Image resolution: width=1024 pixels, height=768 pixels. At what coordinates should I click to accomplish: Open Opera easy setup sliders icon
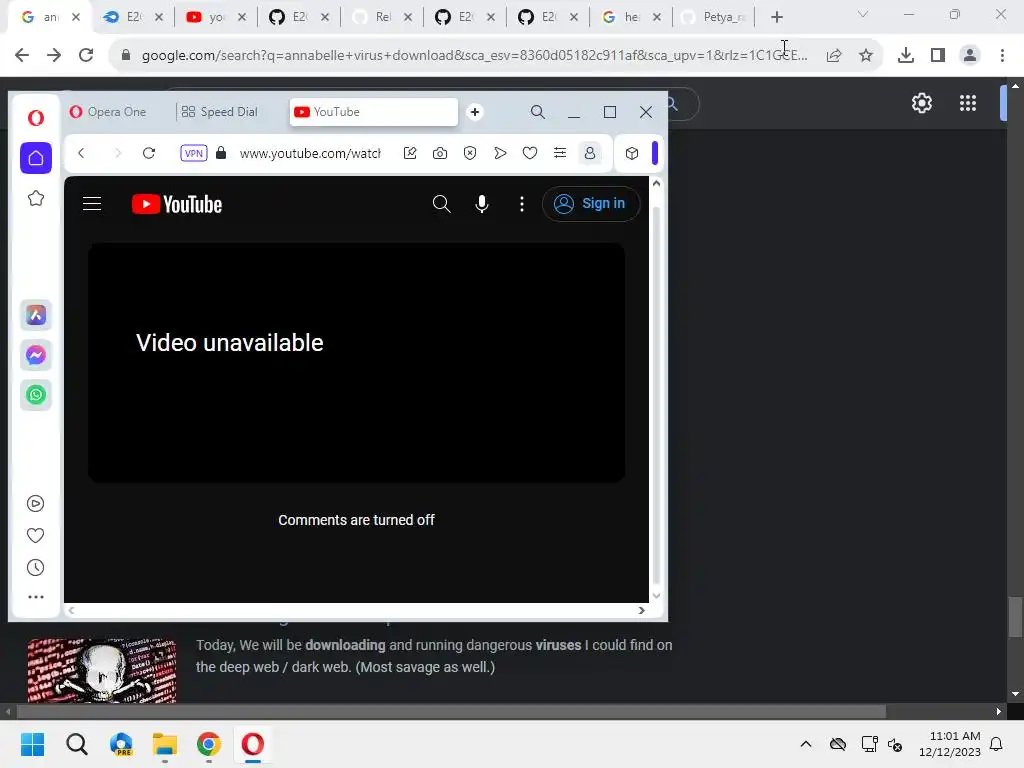560,153
